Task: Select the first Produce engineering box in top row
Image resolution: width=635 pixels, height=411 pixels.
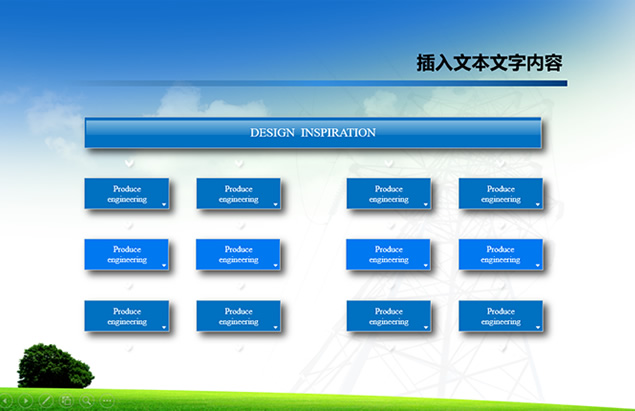Action: (x=127, y=194)
